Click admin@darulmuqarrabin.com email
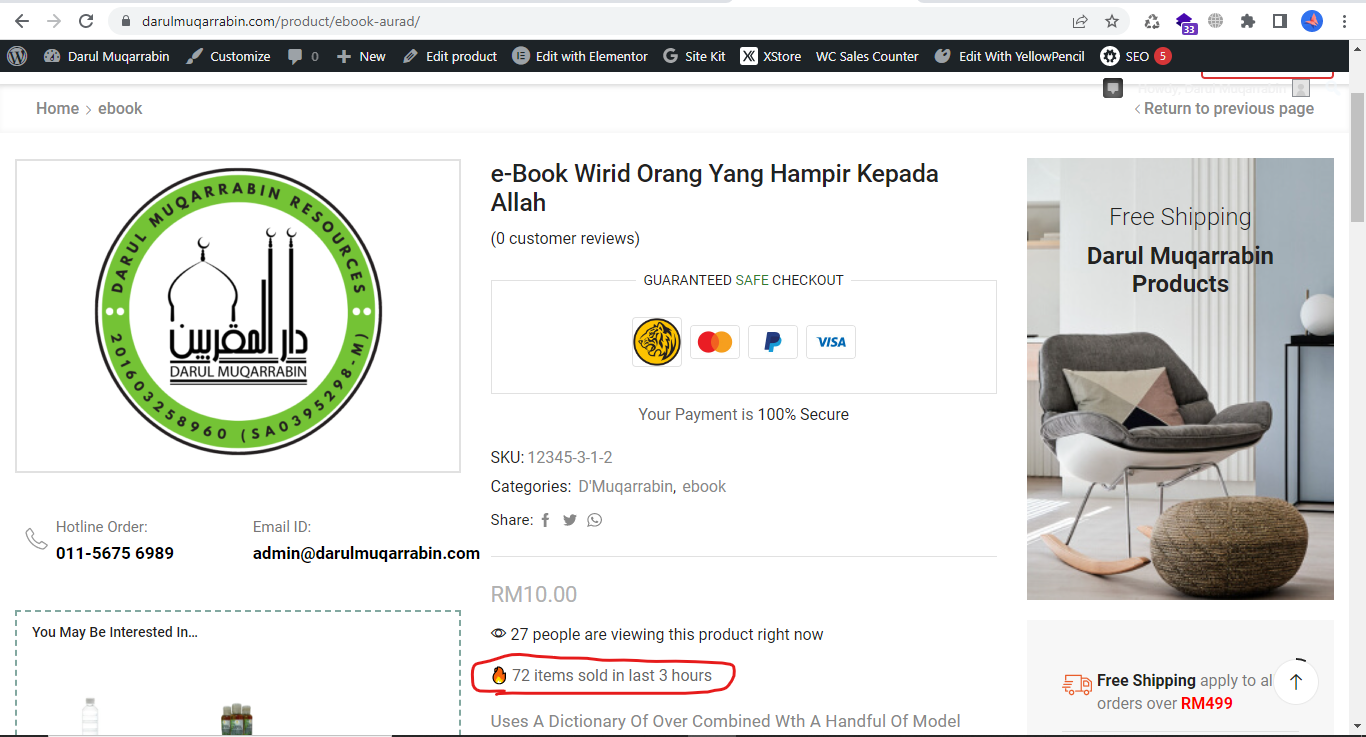 click(366, 553)
